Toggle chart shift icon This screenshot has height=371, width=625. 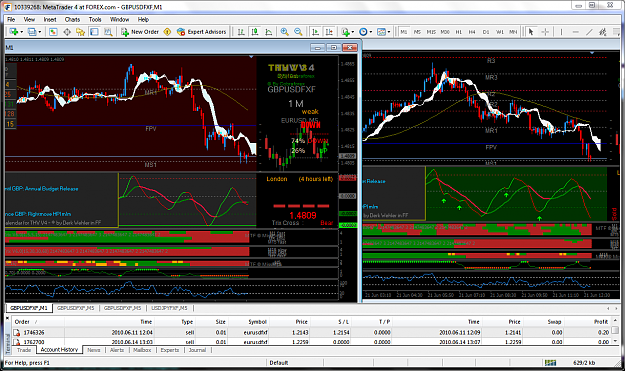point(329,32)
